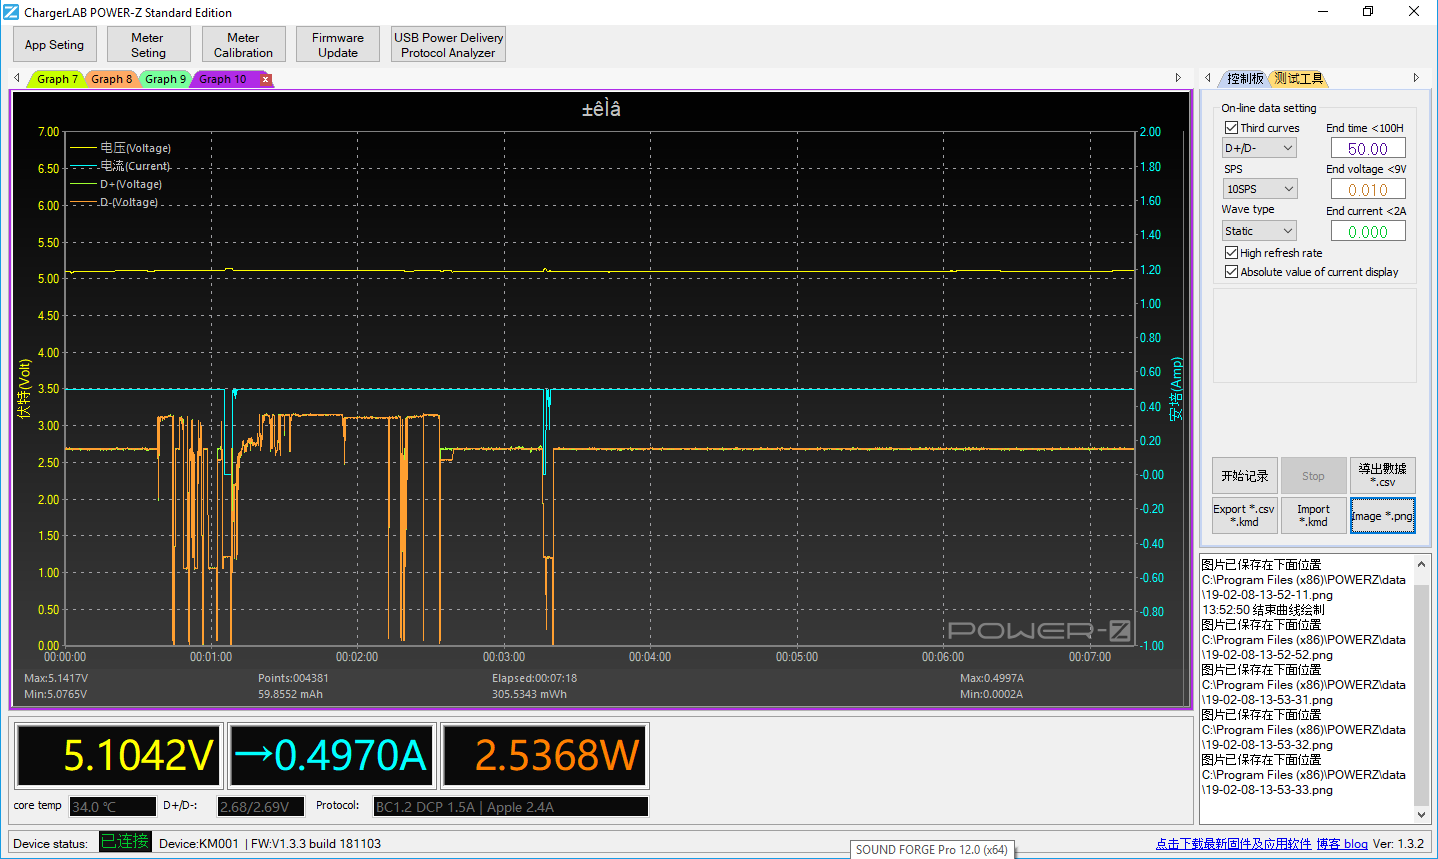Click 已连接 device status indicator
1438x859 pixels.
point(125,842)
